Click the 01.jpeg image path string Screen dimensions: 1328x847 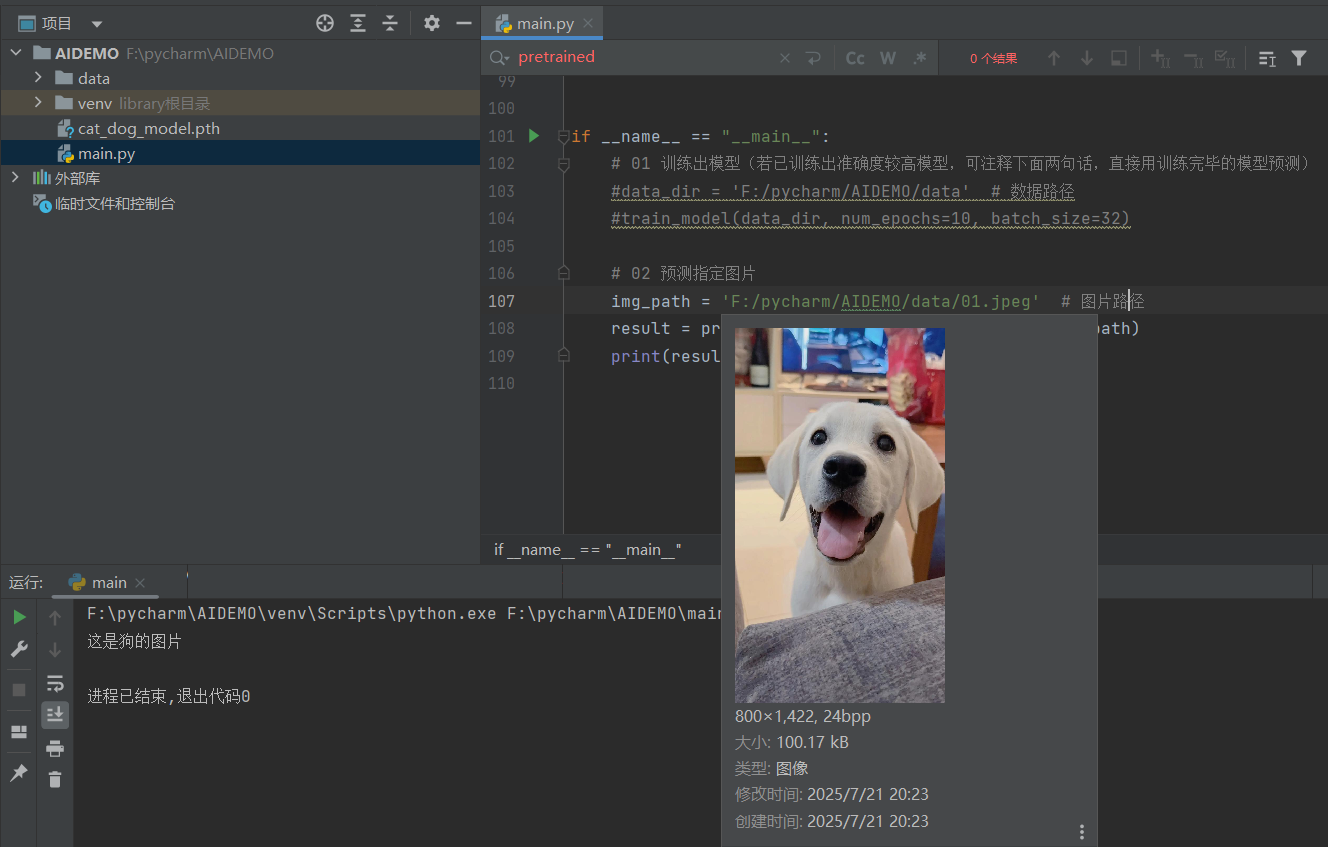pyautogui.click(x=880, y=301)
